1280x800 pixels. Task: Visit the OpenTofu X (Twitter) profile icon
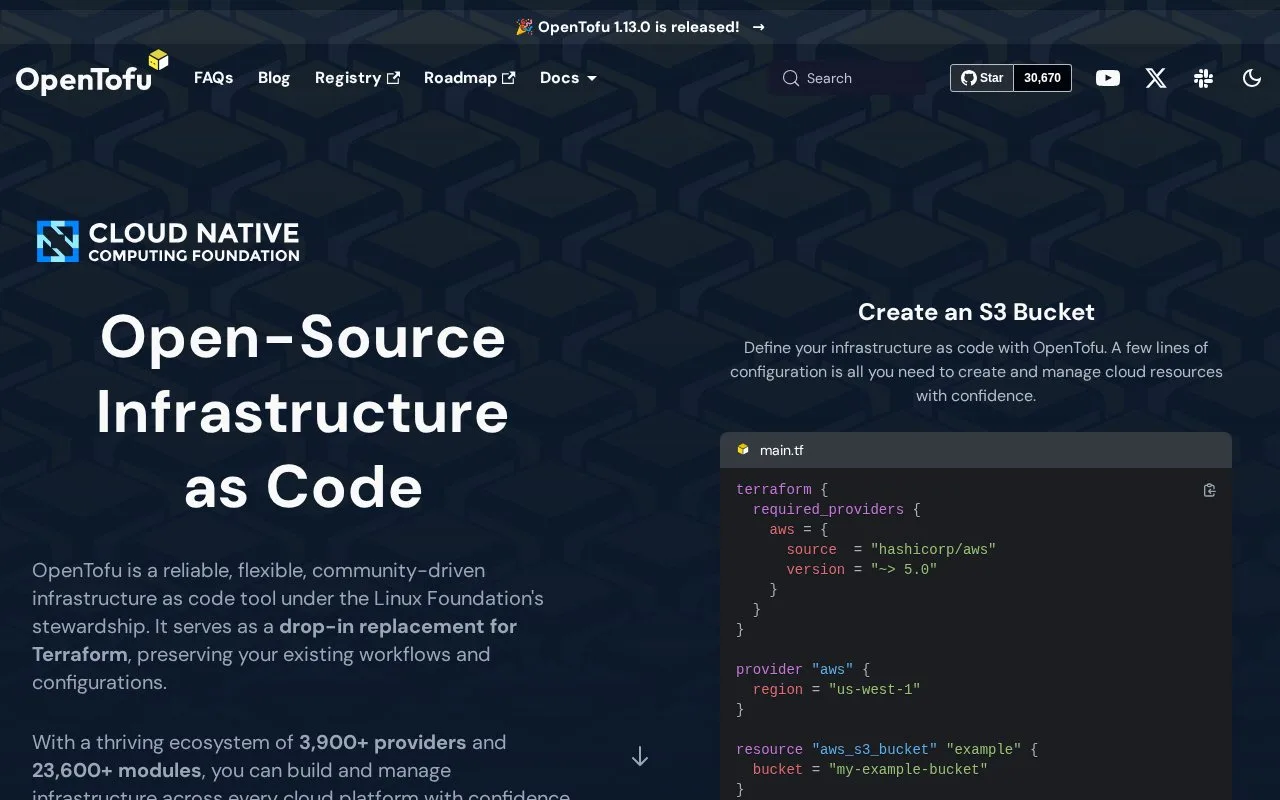click(1156, 78)
